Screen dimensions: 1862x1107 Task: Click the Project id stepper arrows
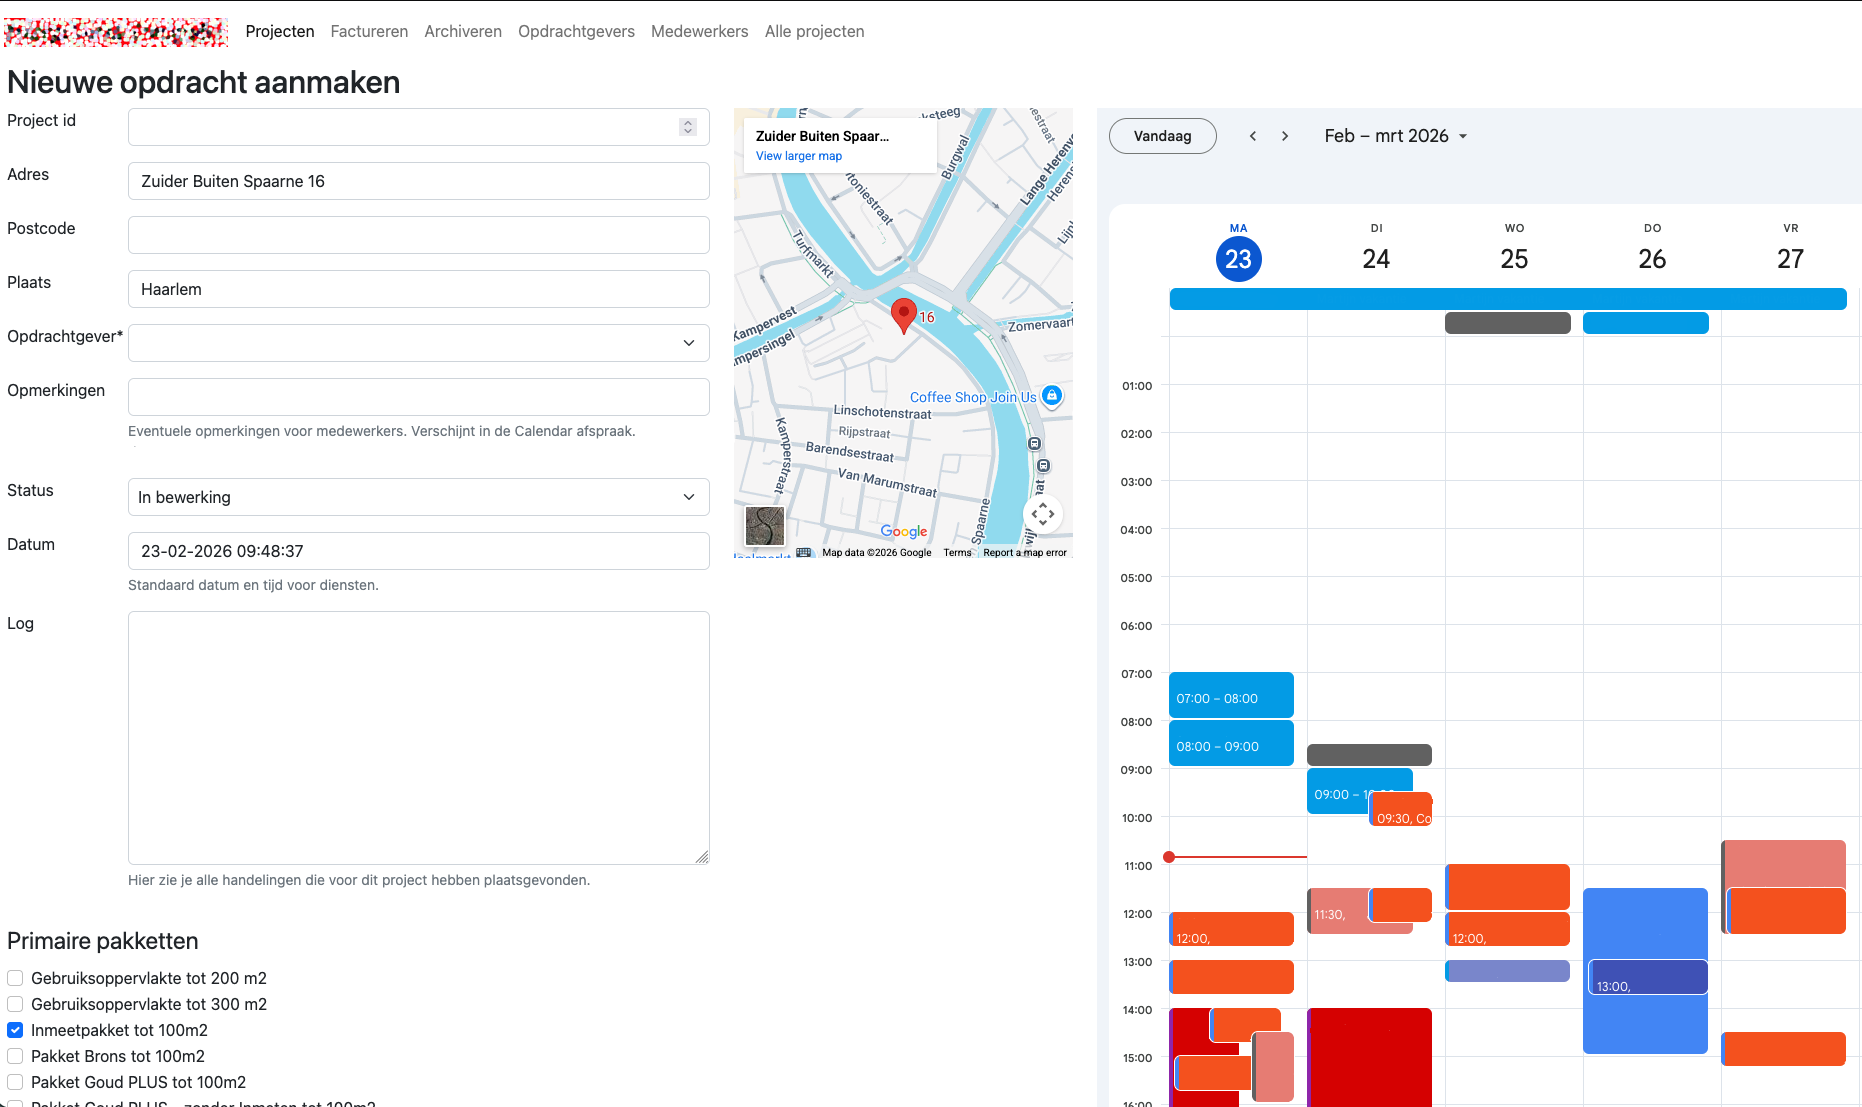click(x=687, y=127)
